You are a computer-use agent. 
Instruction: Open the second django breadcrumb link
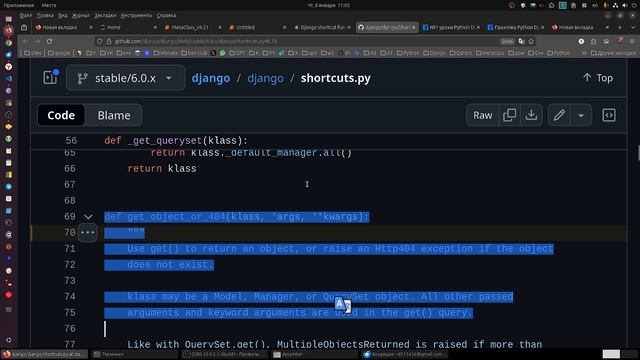[x=265, y=78]
